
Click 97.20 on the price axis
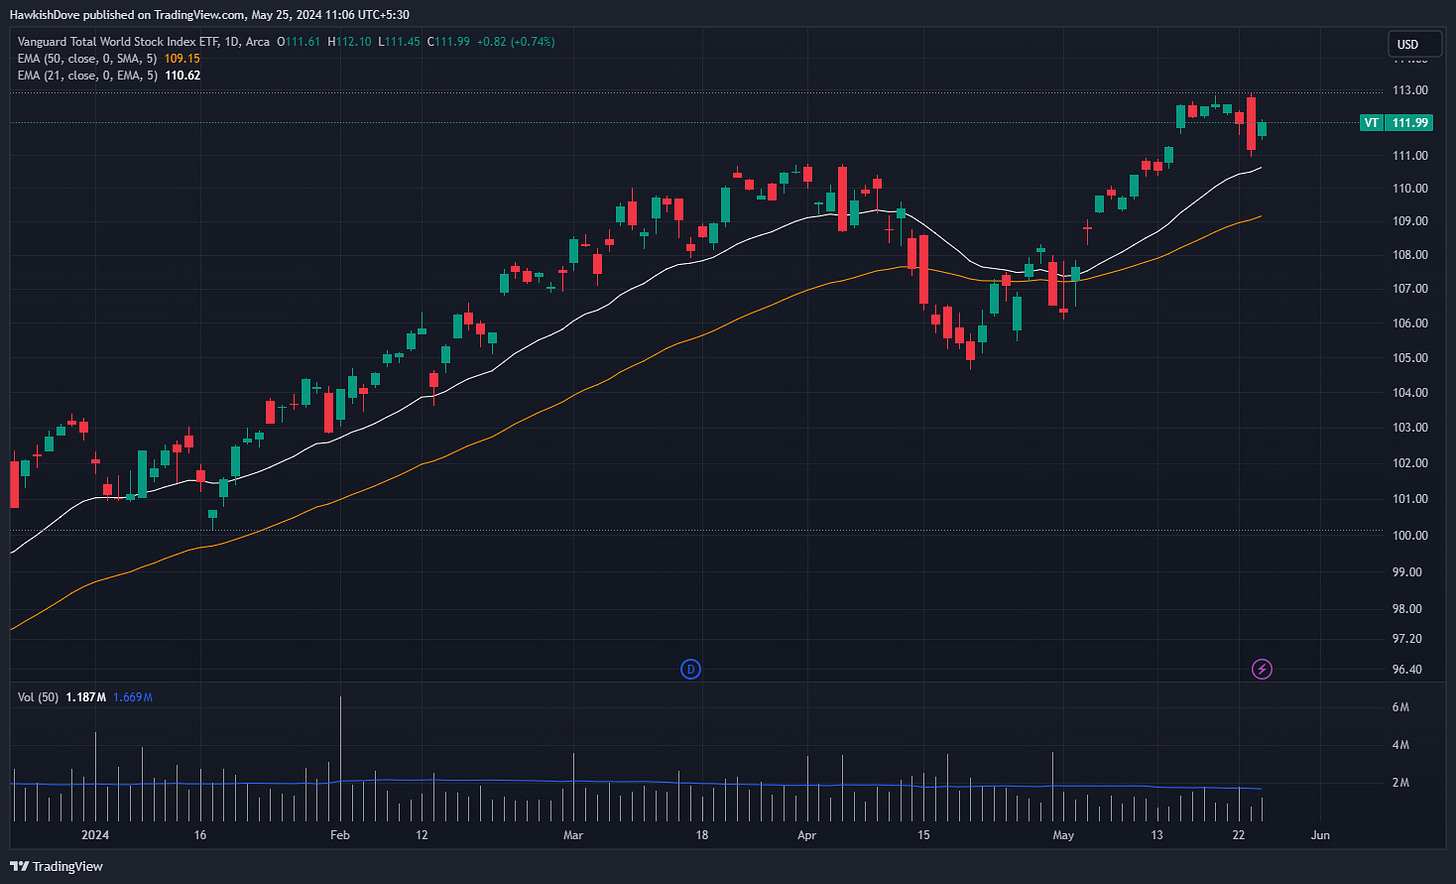click(x=1407, y=639)
